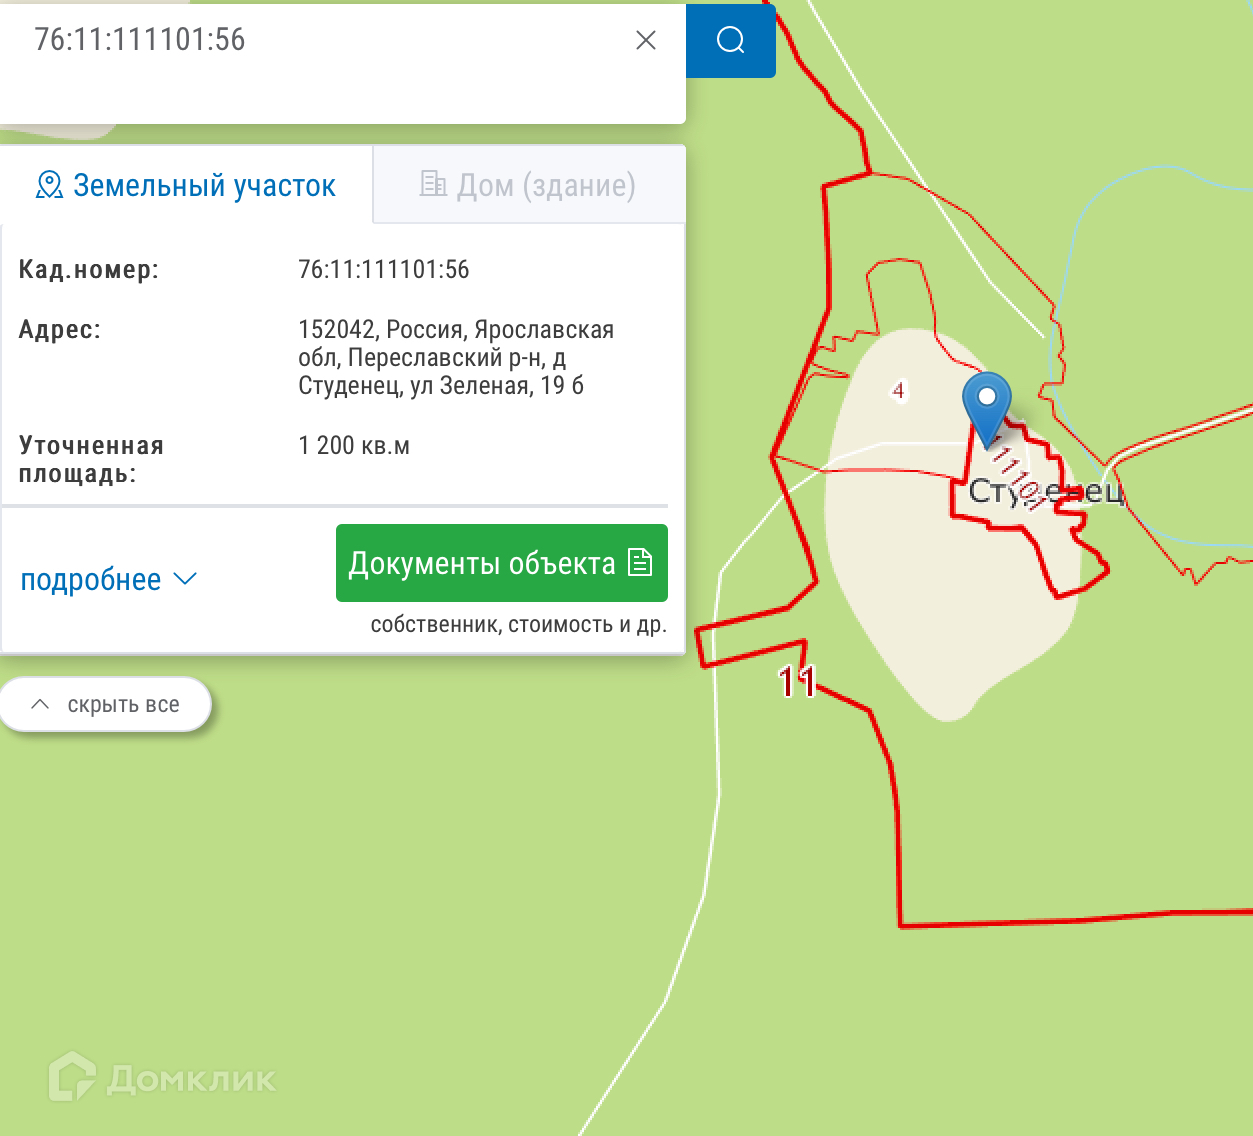Click the Домклик logo watermark
Screen dimensions: 1253x1136
pyautogui.click(x=162, y=1077)
